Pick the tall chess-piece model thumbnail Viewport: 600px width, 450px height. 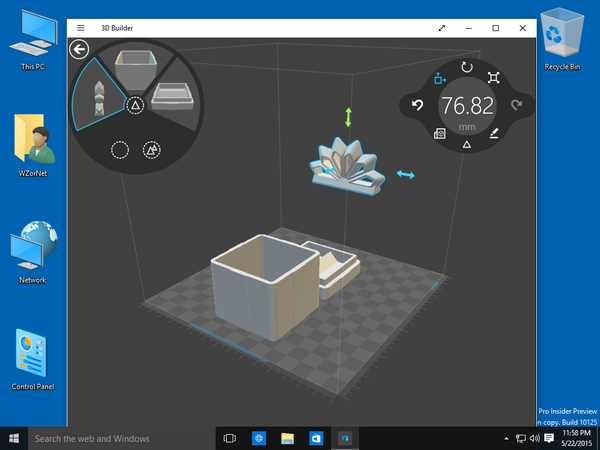coord(99,98)
